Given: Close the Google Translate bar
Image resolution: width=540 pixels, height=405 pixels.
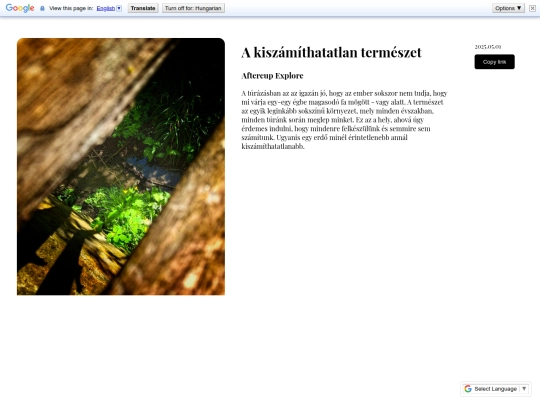Looking at the screenshot, I should tap(532, 8).
